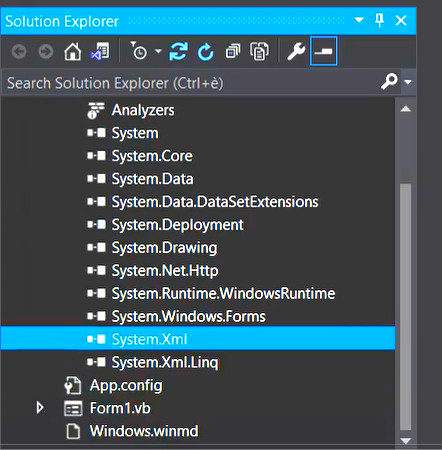Toggle the Preview Selected Items button
The image size is (442, 450).
coord(323,51)
